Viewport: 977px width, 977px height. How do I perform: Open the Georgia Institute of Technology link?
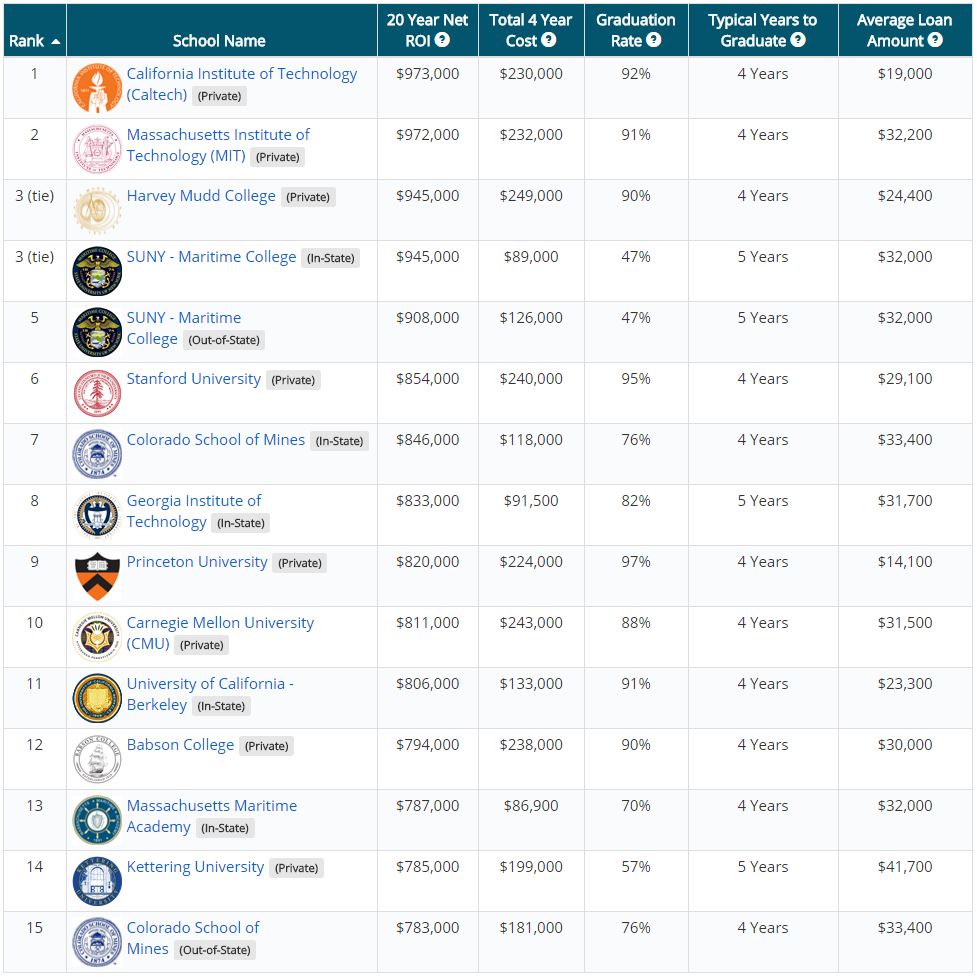click(194, 511)
